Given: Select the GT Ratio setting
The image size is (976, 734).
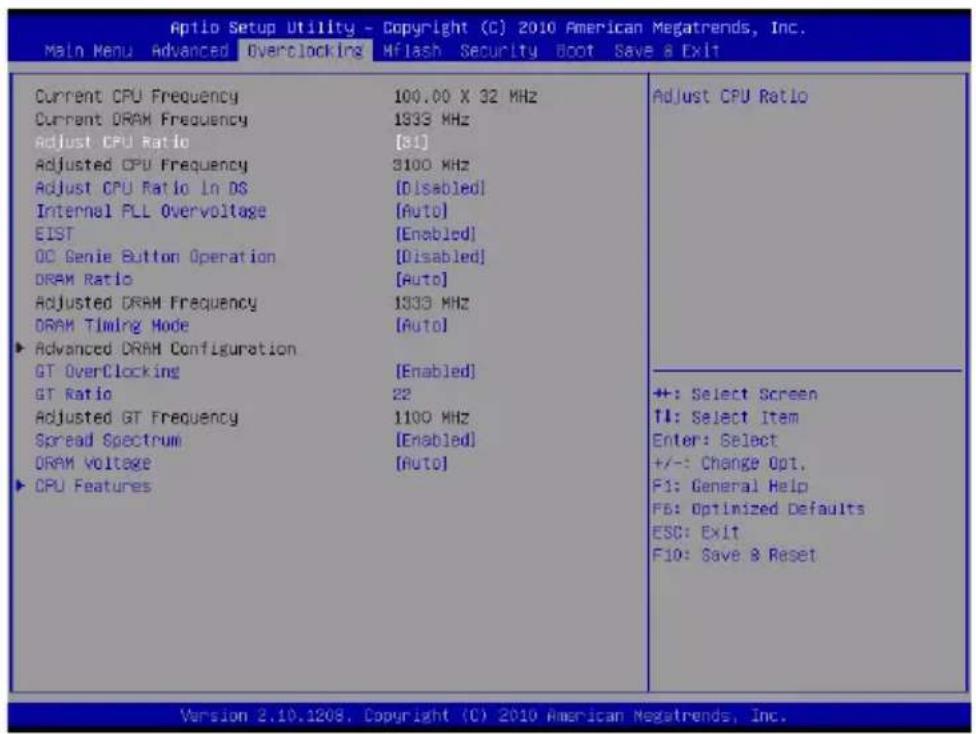Looking at the screenshot, I should 73,395.
